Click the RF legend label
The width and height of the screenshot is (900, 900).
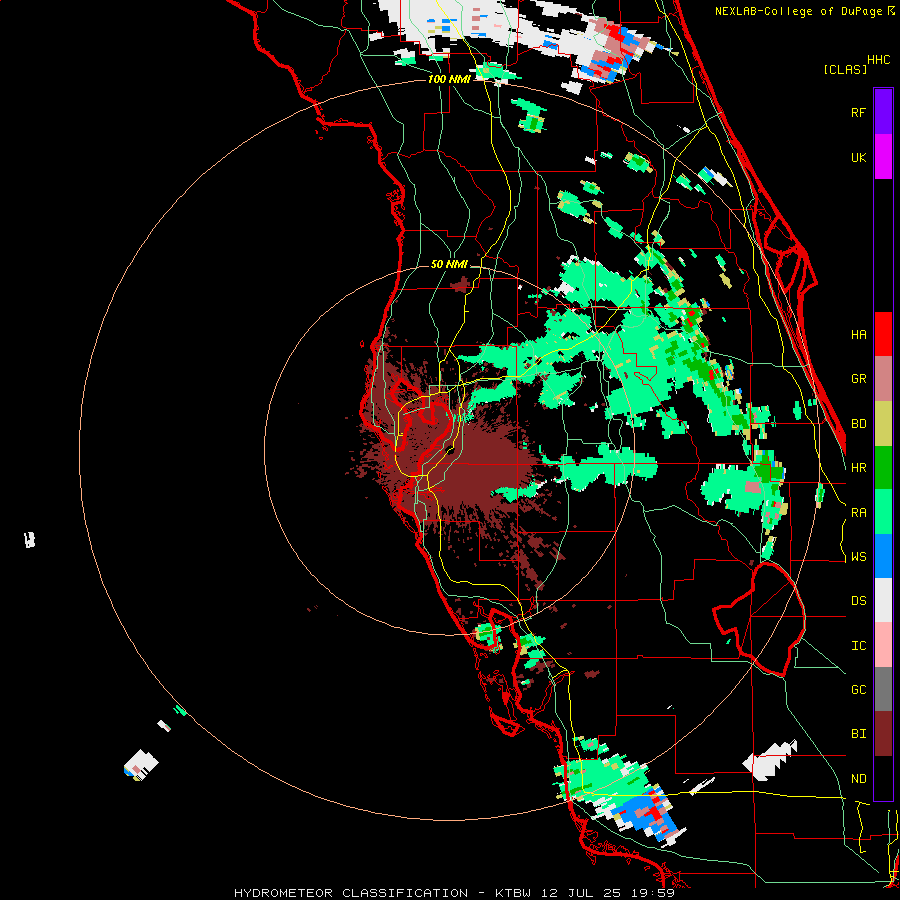point(858,112)
